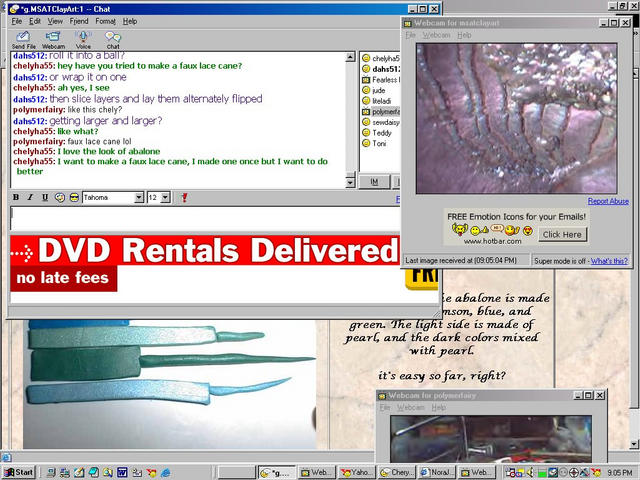The width and height of the screenshot is (640, 480).
Task: Click the Start button
Action: tap(18, 472)
